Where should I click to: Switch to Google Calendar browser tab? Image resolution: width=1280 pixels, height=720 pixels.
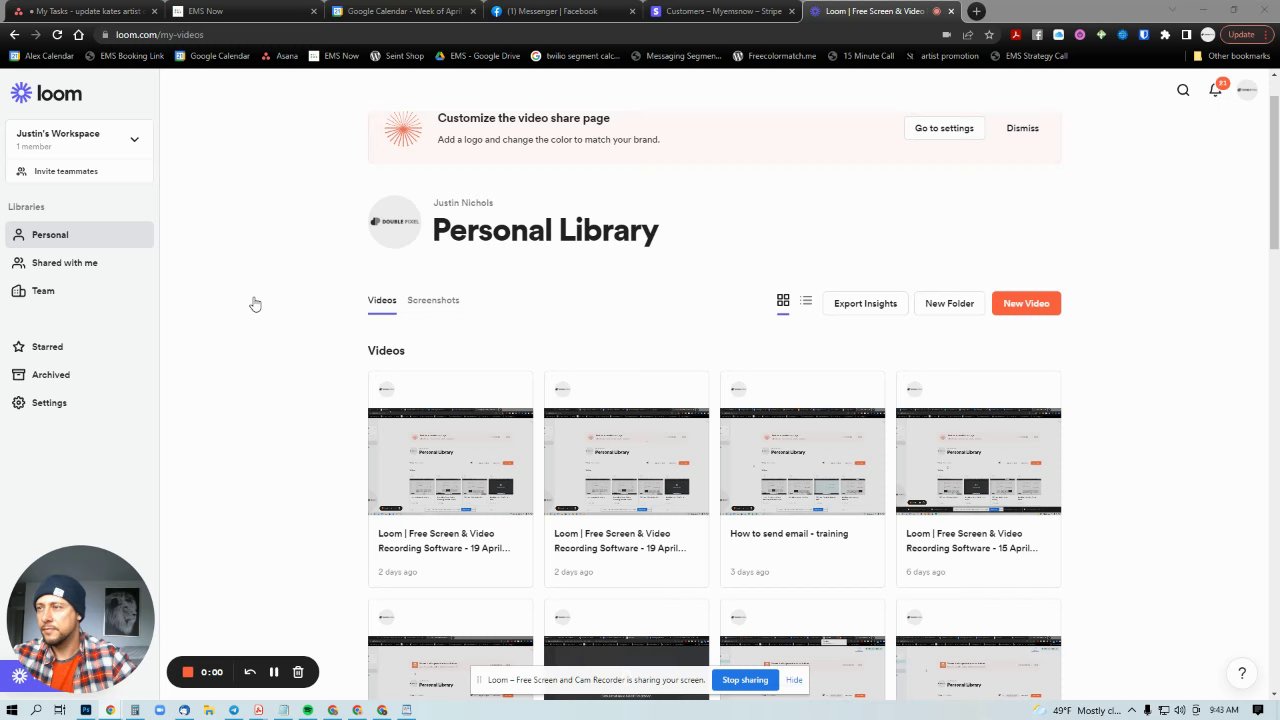click(x=403, y=11)
